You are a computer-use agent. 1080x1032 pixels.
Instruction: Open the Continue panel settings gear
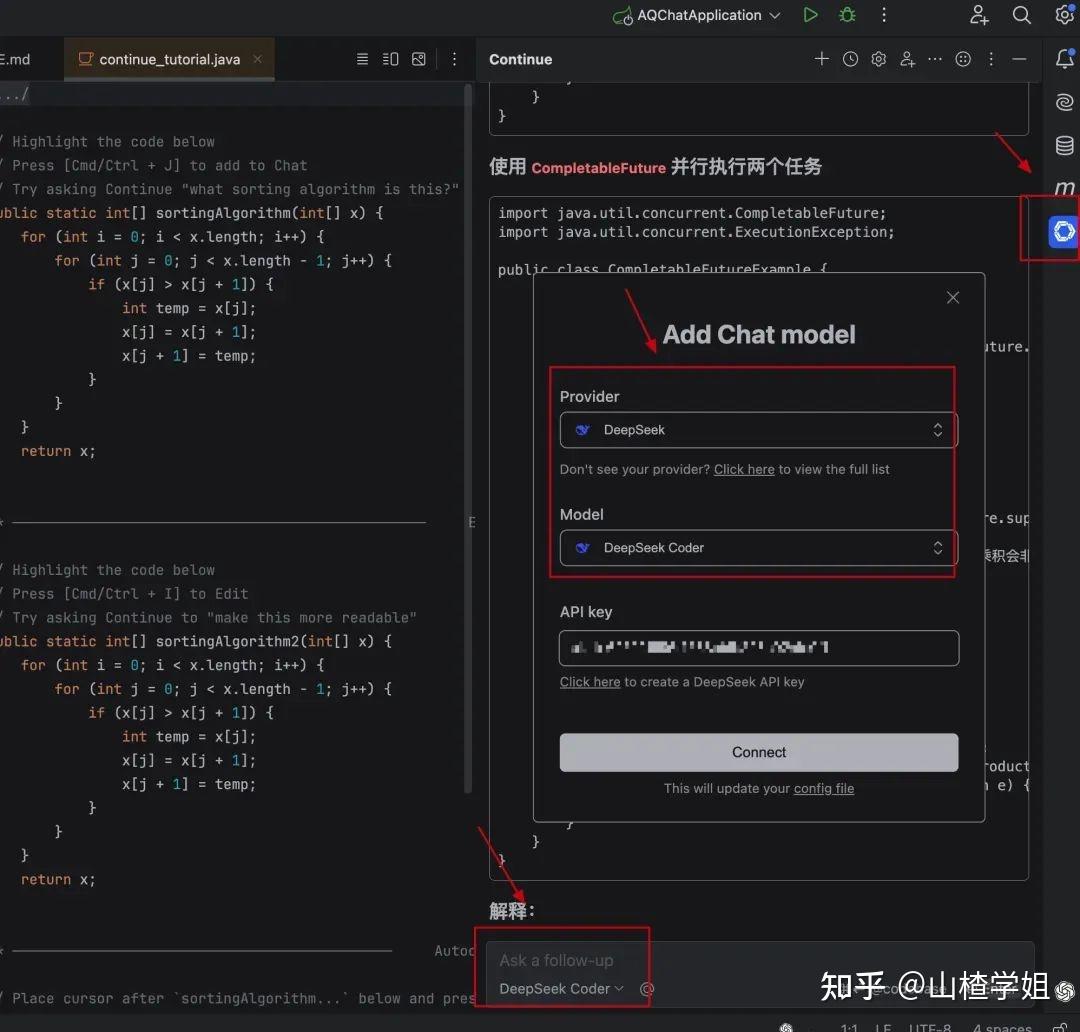coord(879,59)
